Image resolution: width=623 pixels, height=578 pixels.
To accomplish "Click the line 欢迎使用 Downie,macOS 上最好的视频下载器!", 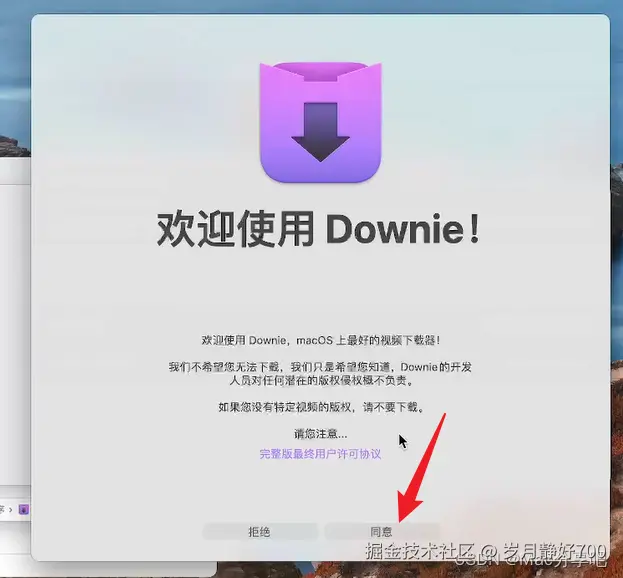I will click(321, 340).
